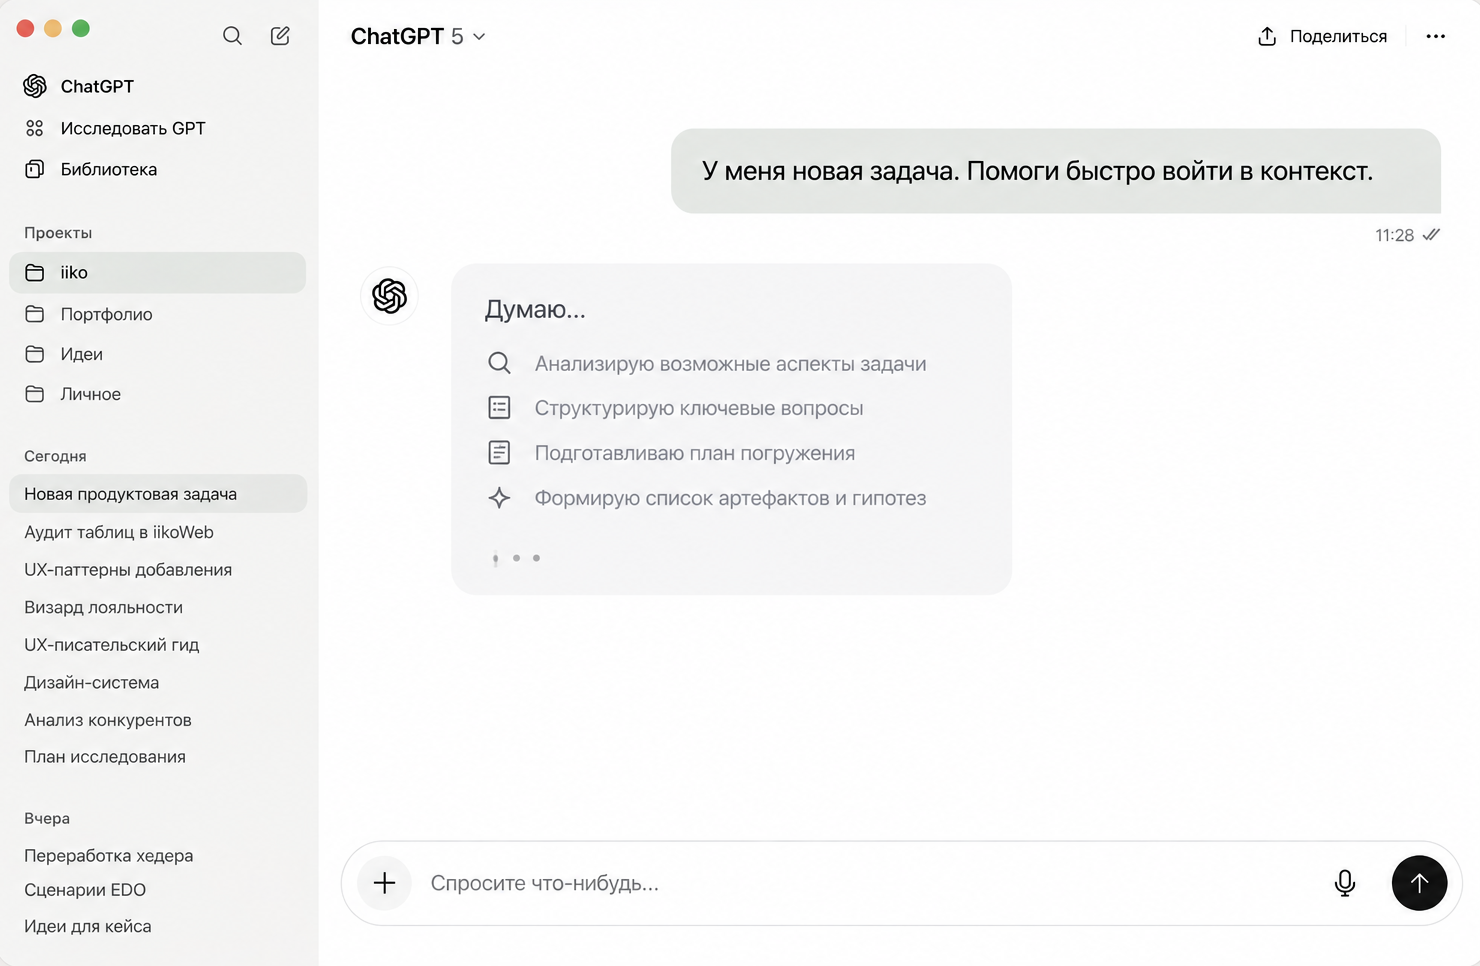Click document icon beside Подготавливаю план погружения

click(499, 453)
